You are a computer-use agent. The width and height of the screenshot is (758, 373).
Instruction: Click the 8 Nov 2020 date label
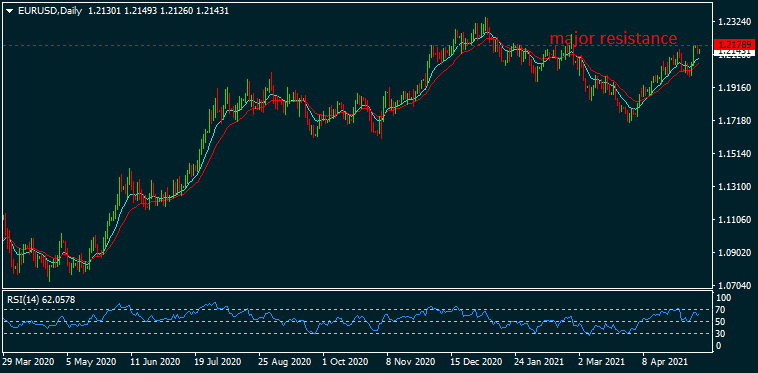(409, 361)
